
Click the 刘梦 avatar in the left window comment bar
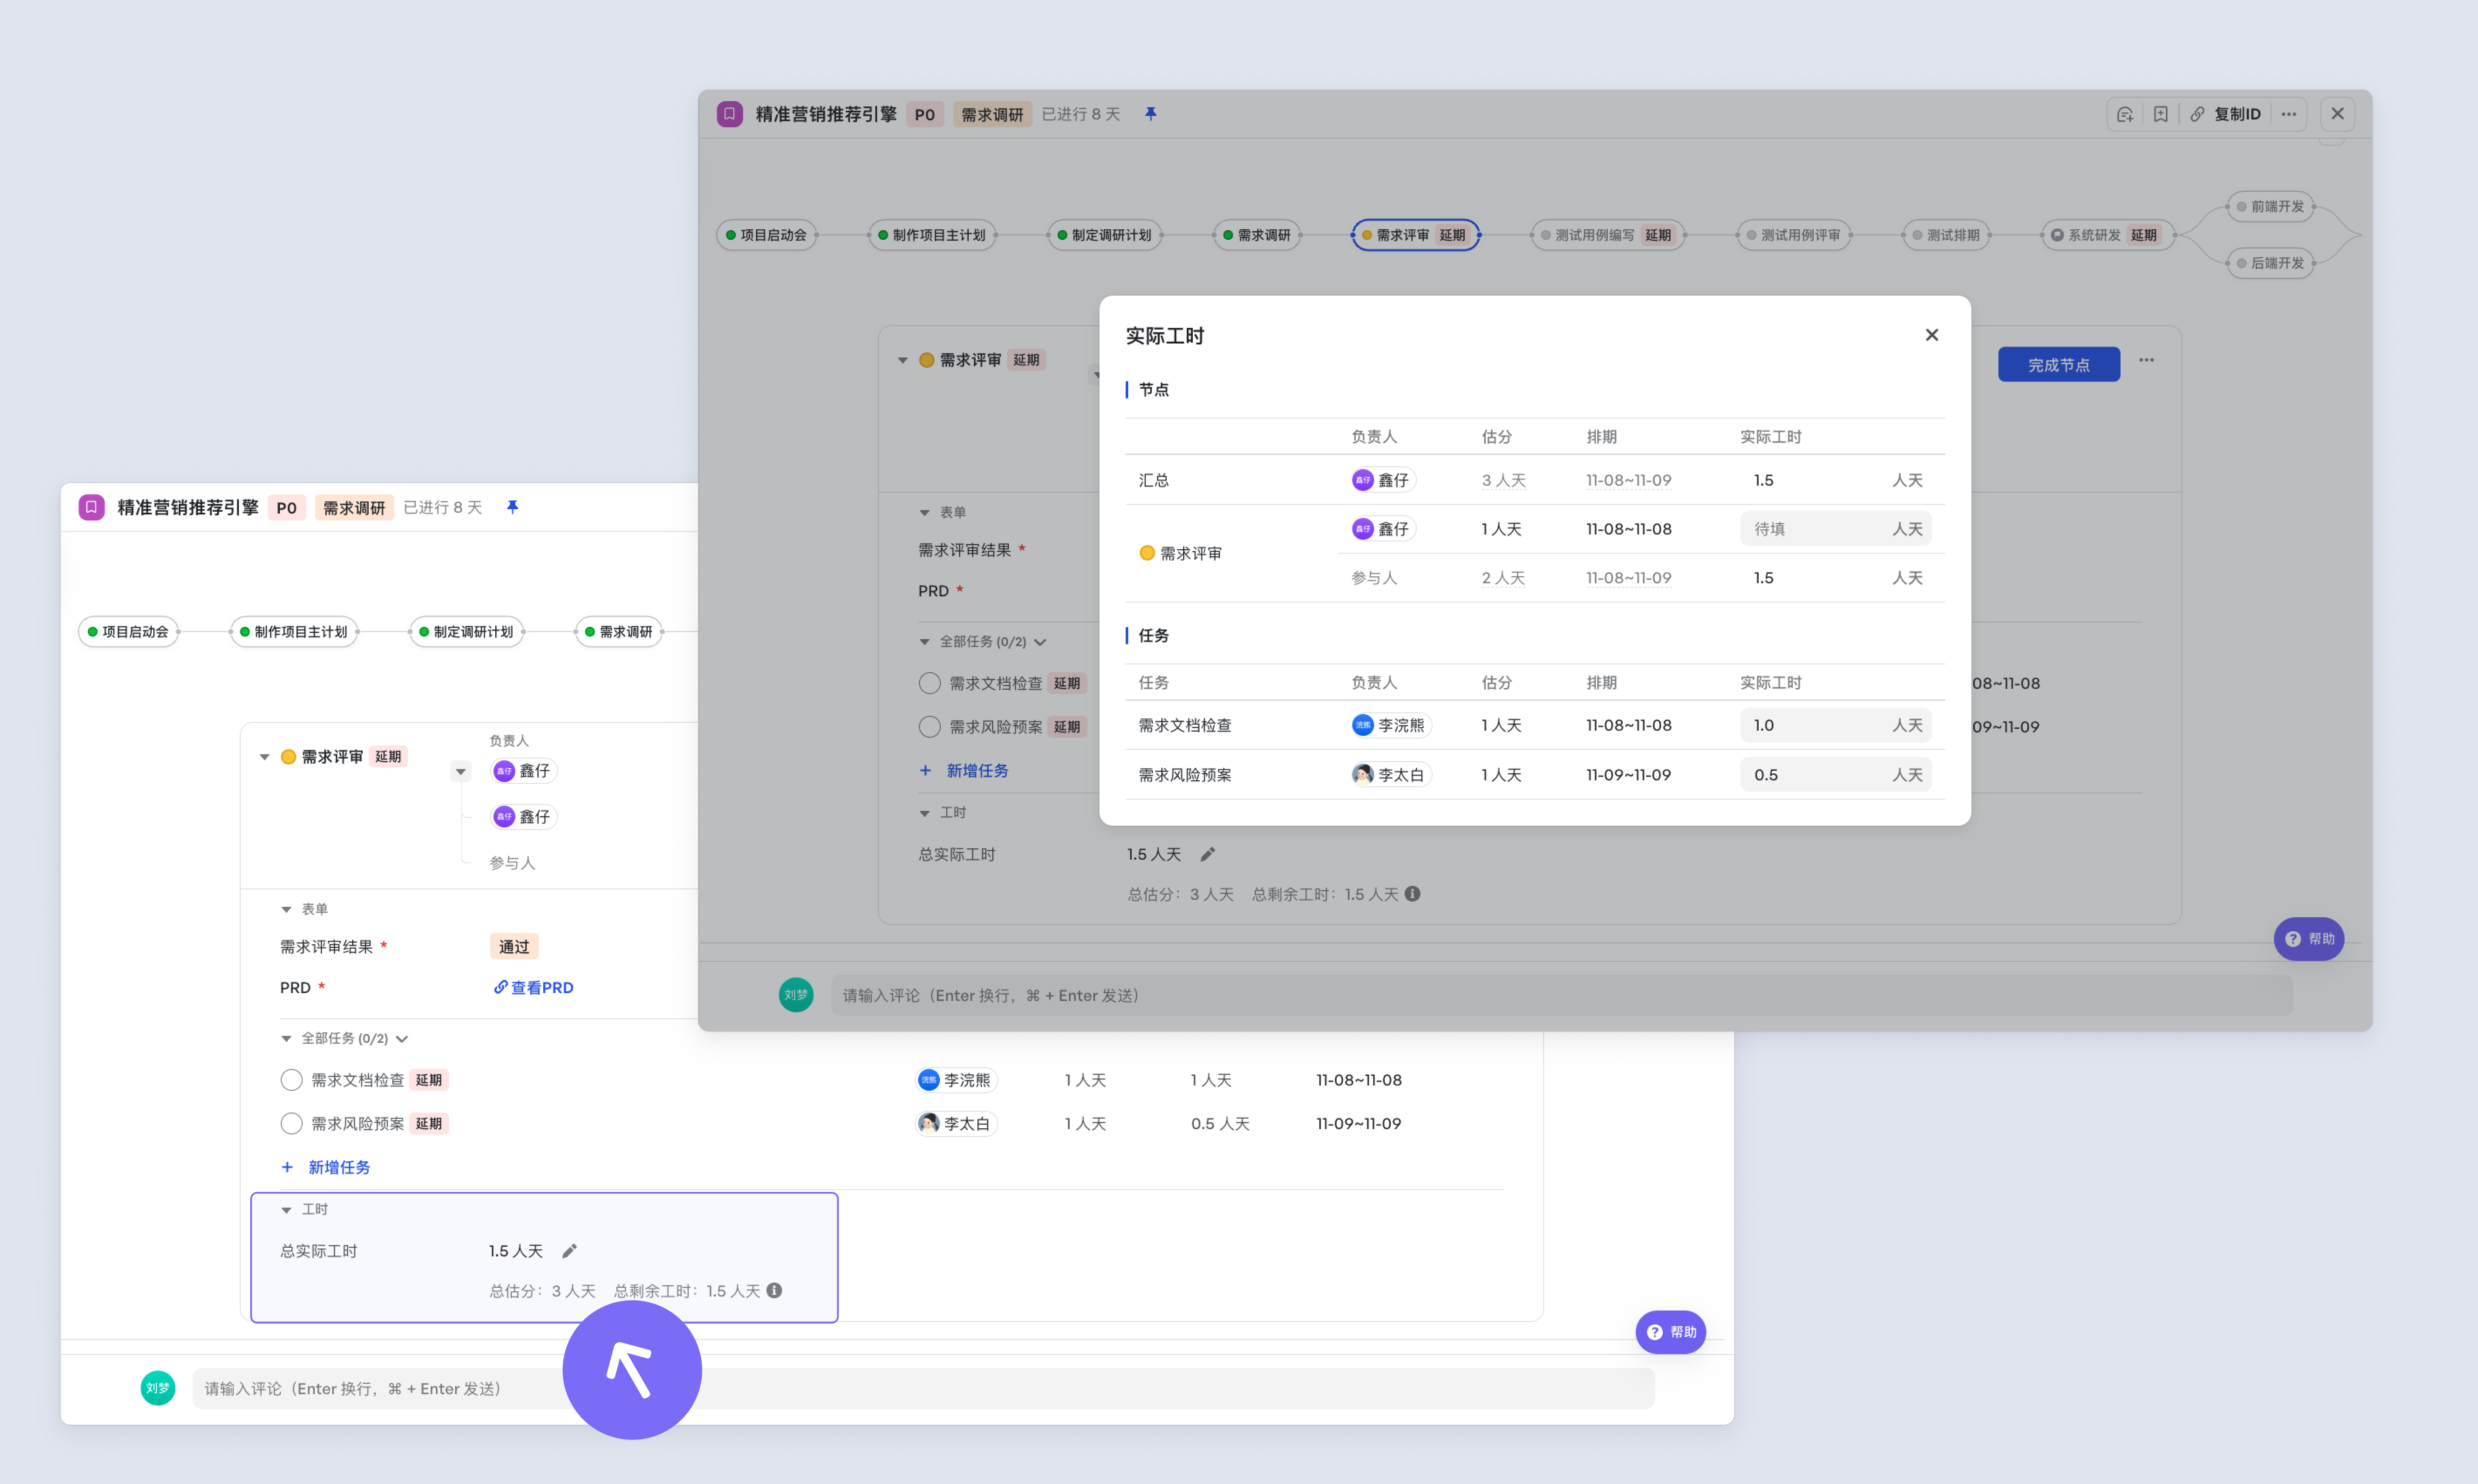point(158,1388)
